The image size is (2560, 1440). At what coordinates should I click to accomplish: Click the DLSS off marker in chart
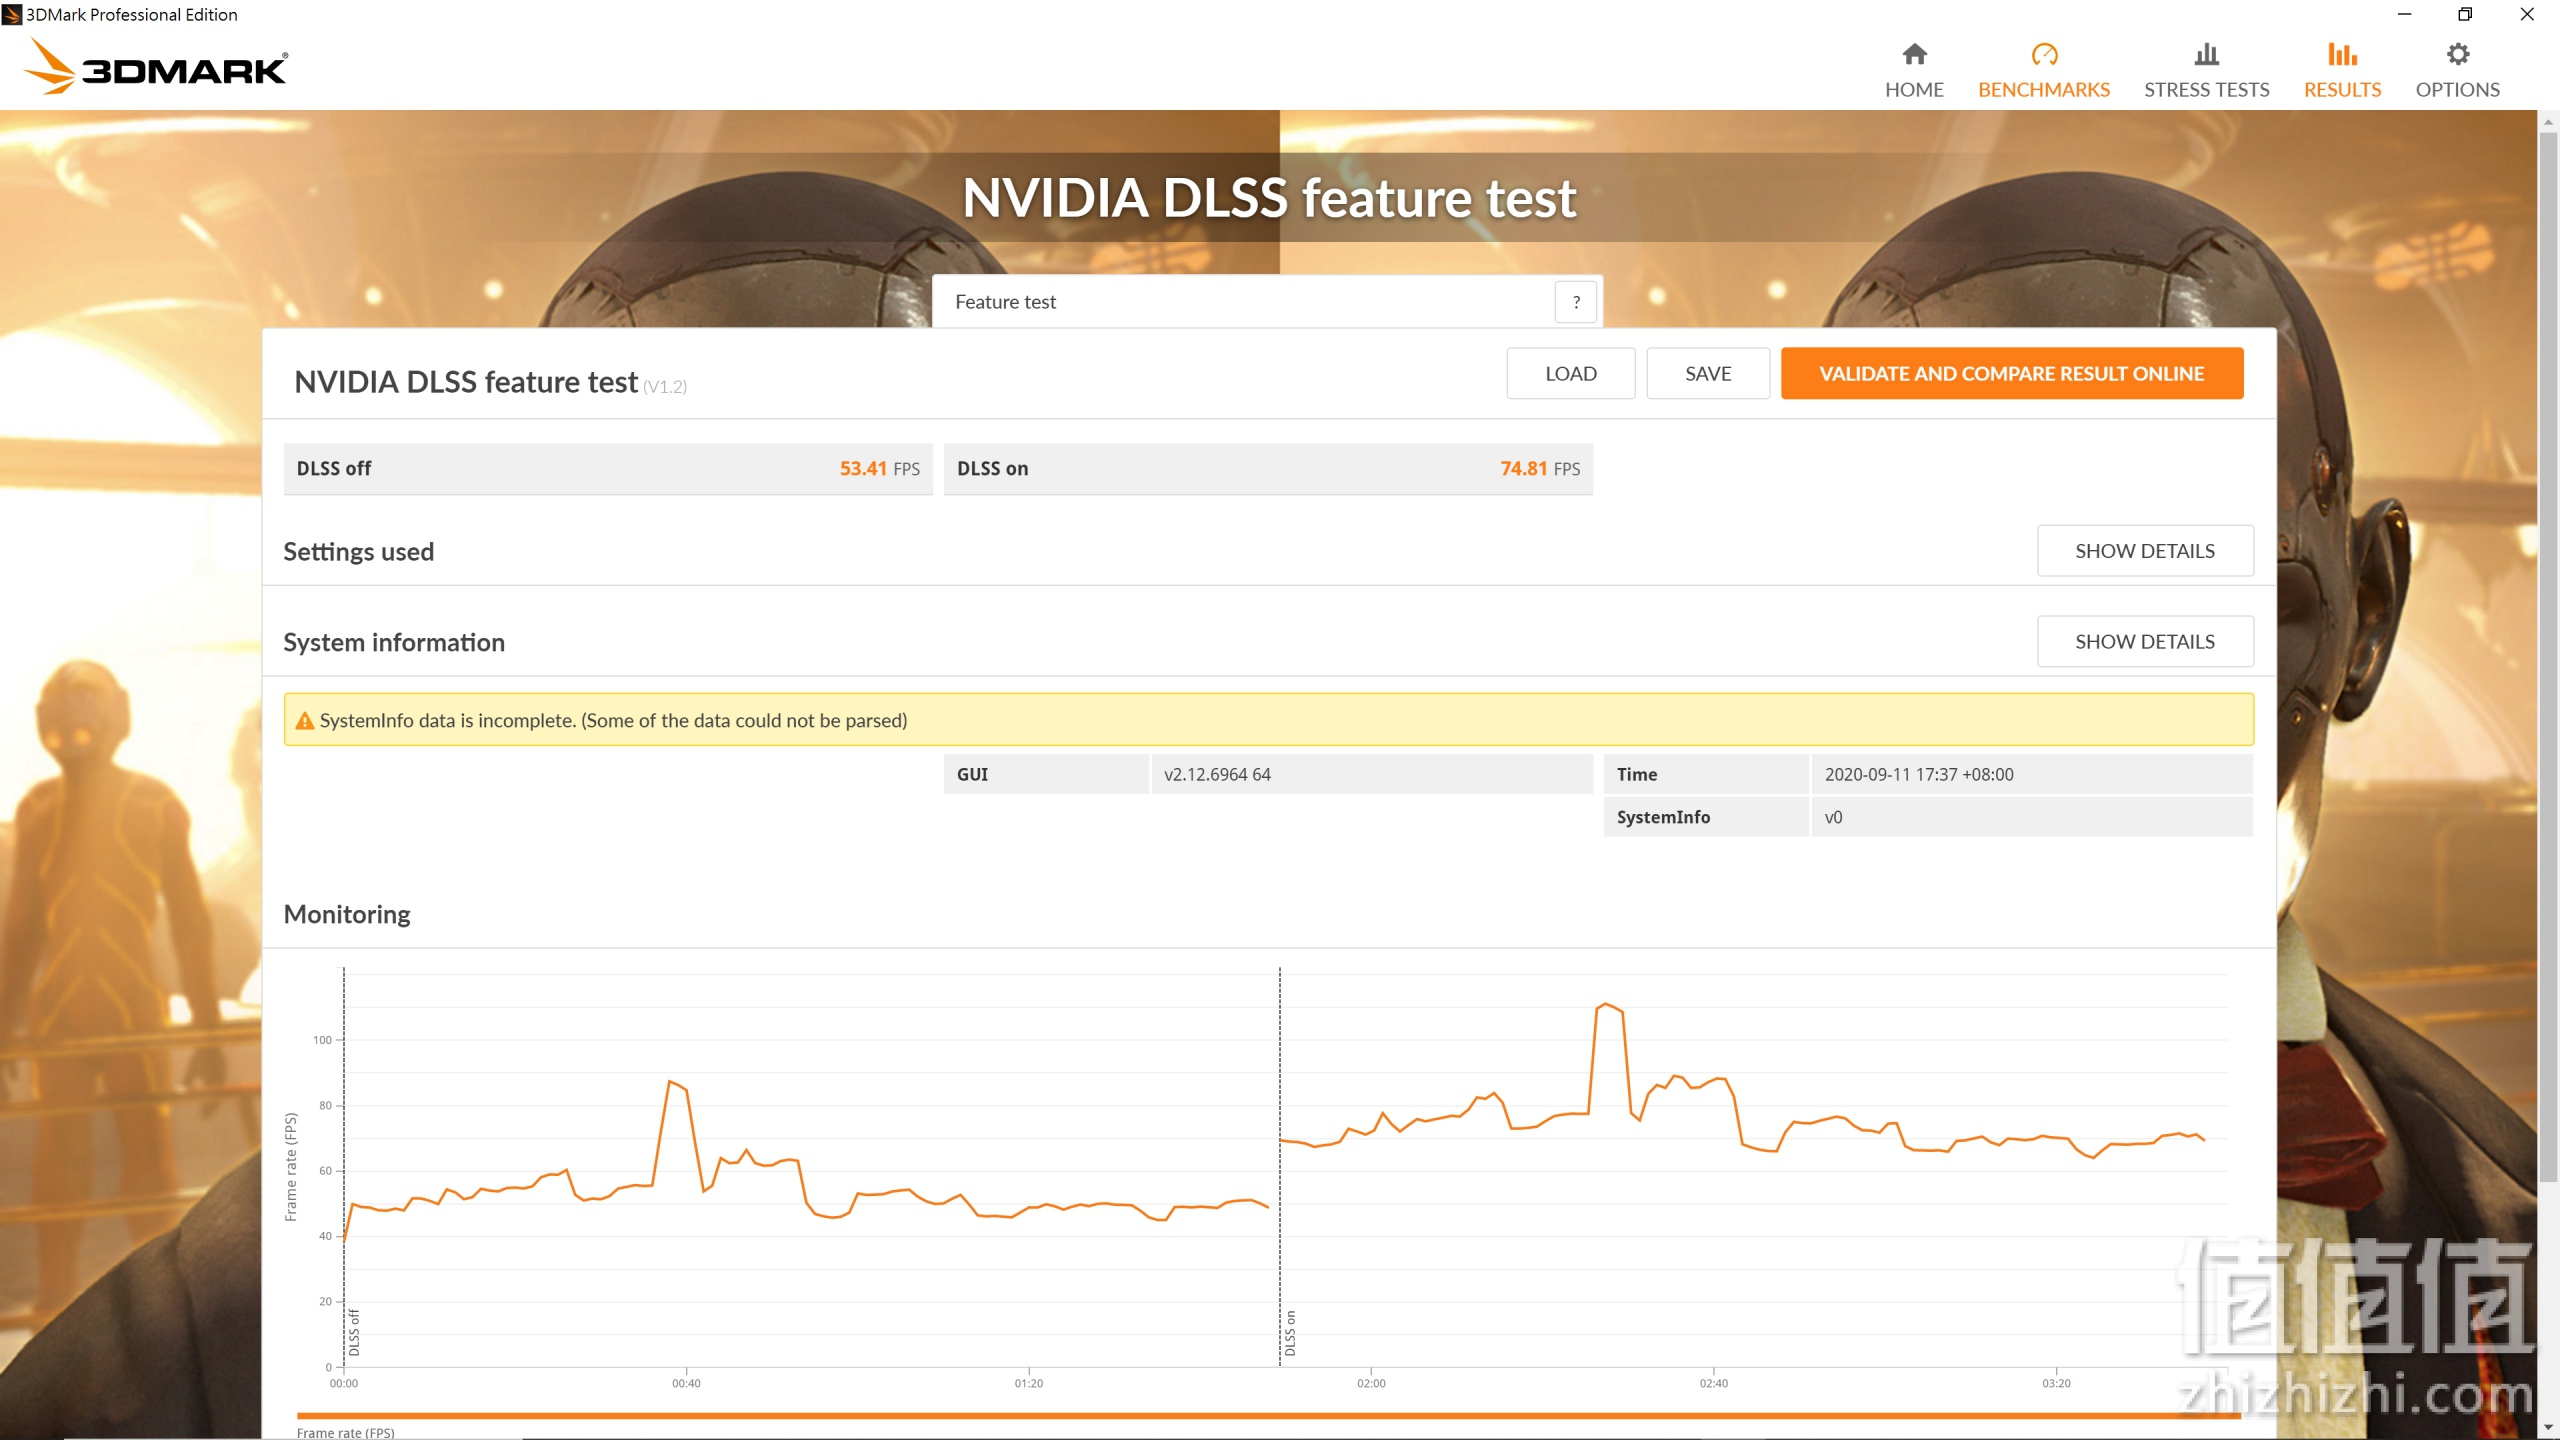pyautogui.click(x=354, y=1332)
